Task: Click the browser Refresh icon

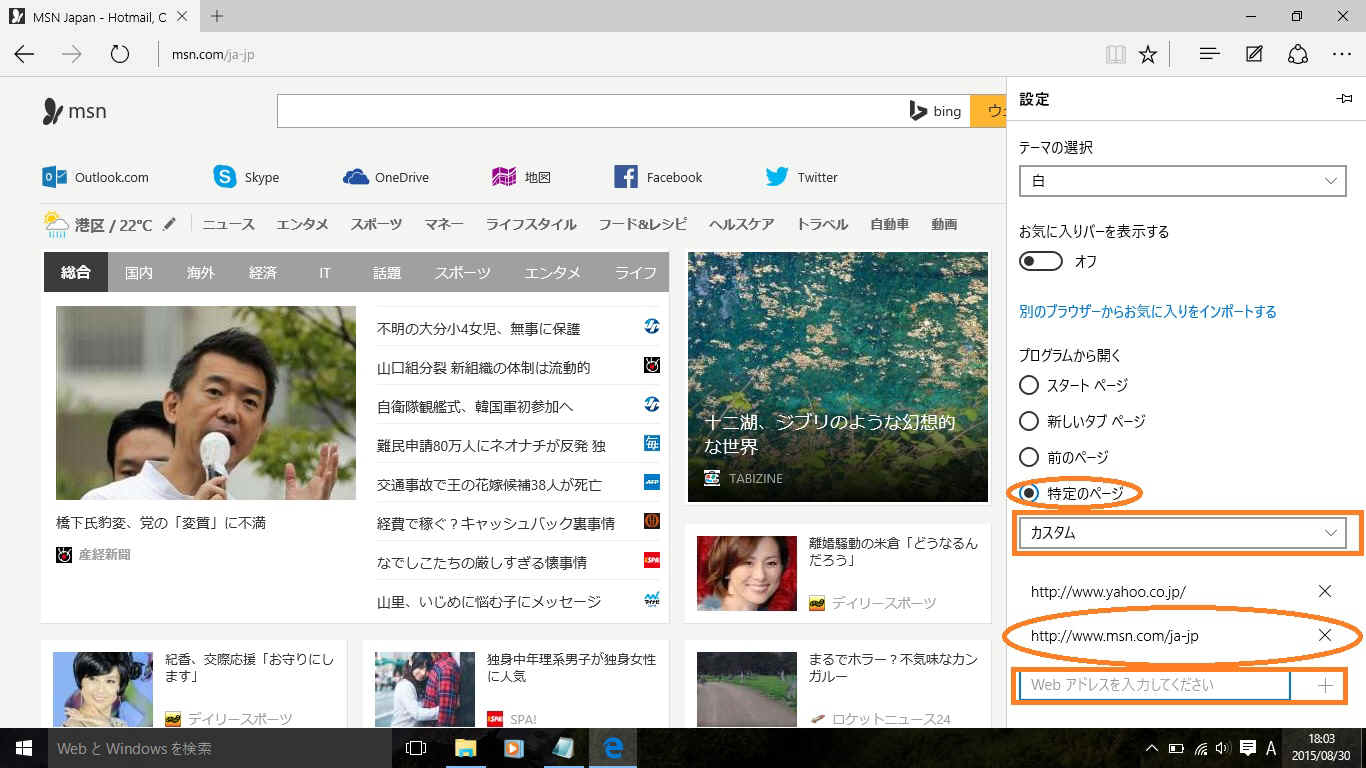Action: [120, 54]
